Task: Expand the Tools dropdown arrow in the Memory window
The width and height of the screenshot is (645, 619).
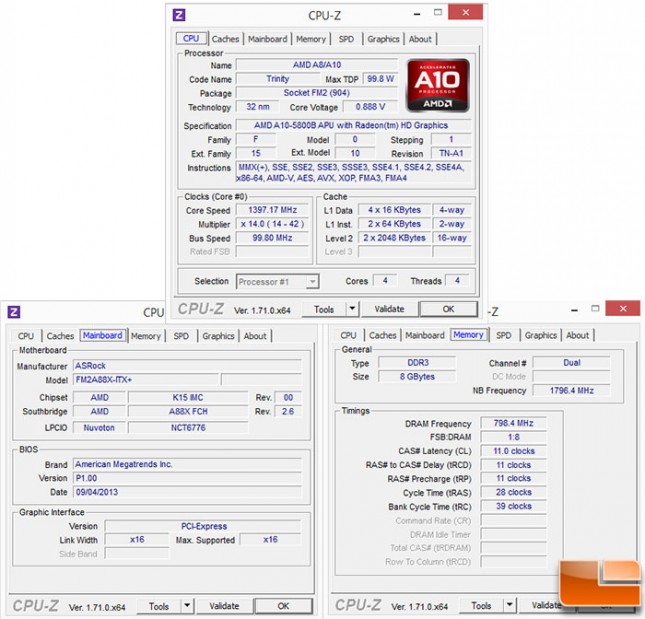Action: (x=510, y=605)
